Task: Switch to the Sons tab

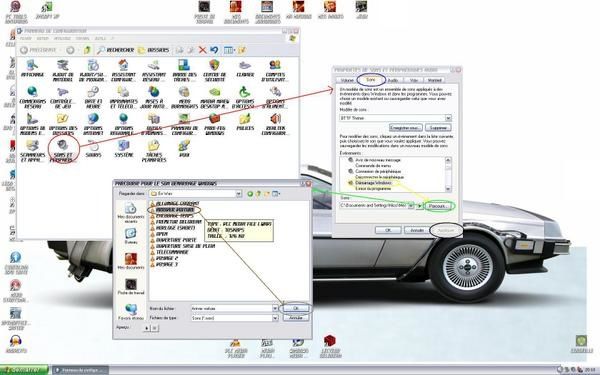Action: click(370, 80)
